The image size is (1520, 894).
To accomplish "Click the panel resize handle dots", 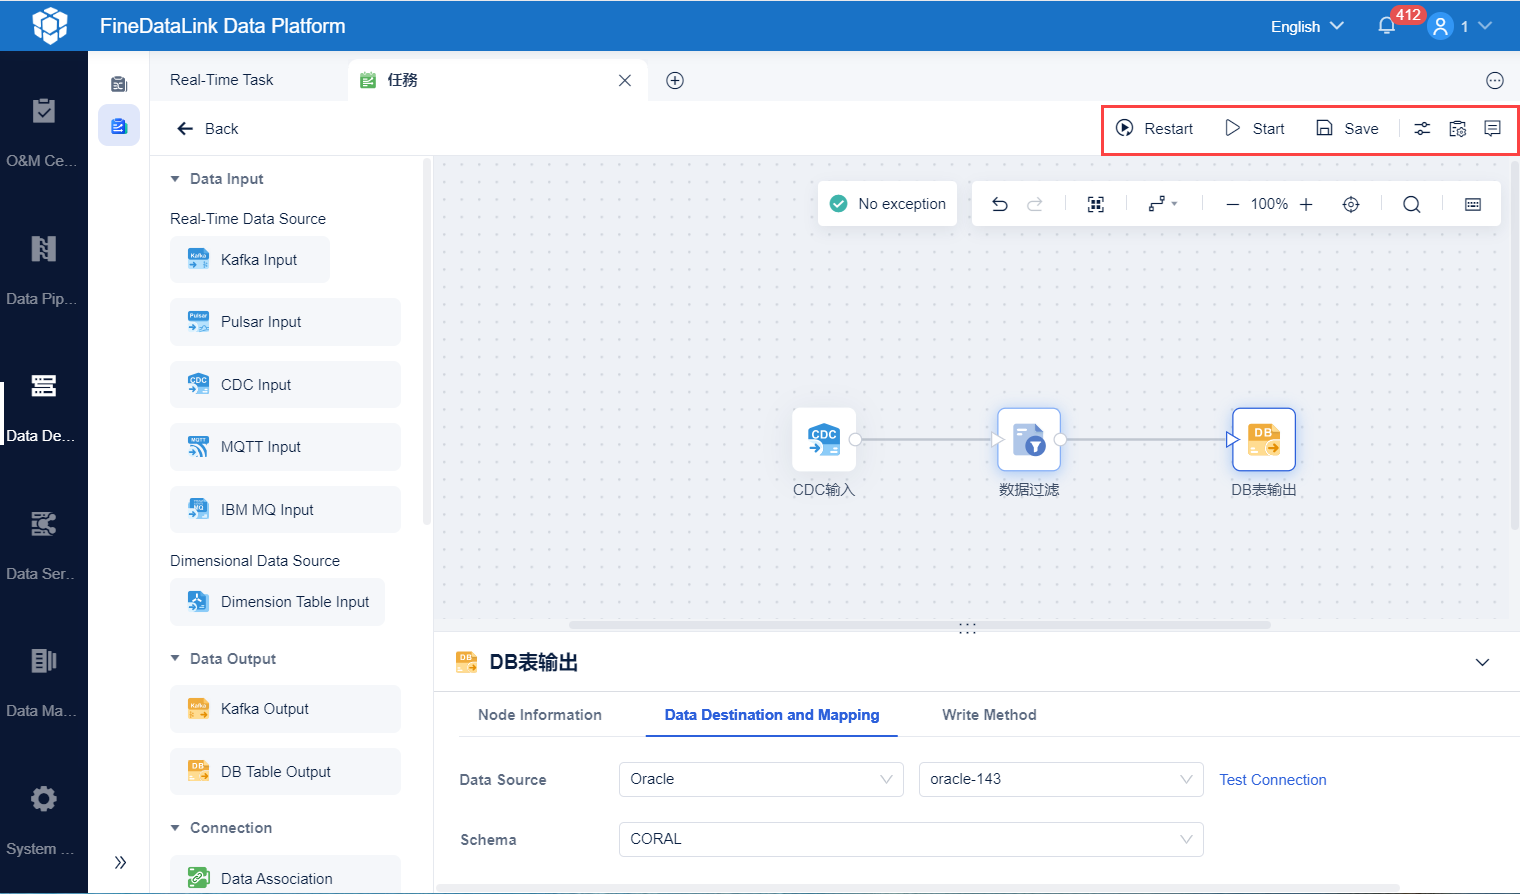I will (967, 629).
